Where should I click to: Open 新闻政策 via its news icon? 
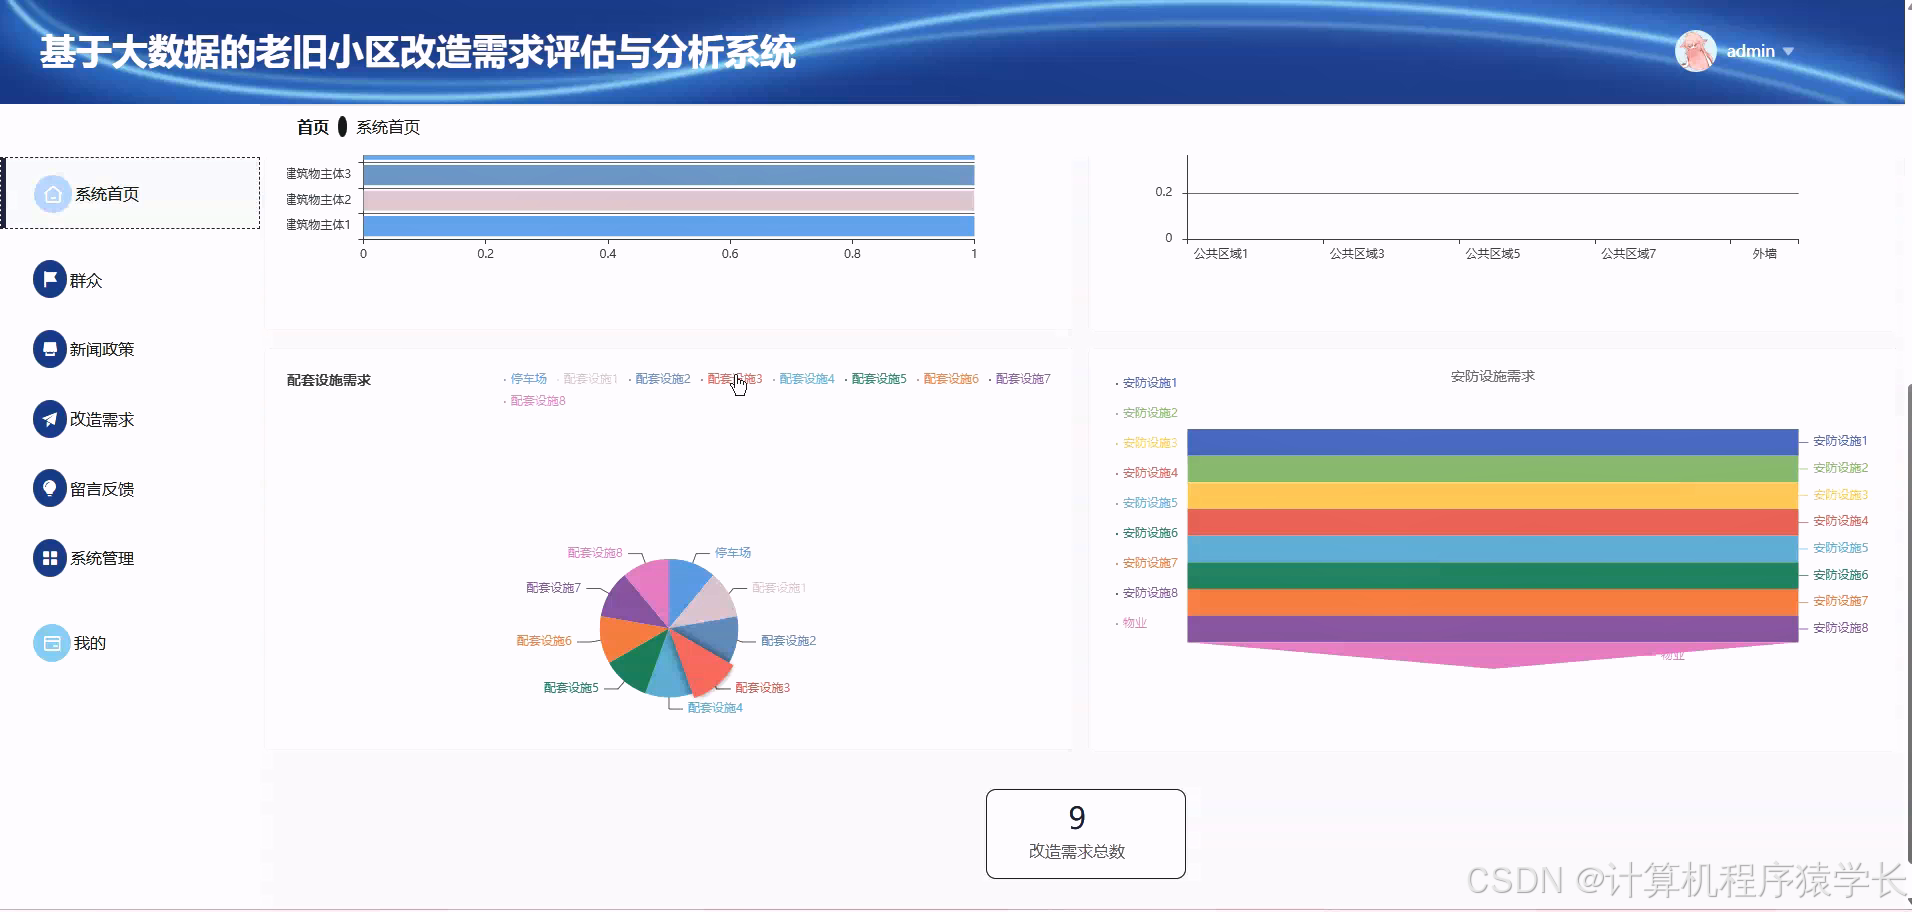(x=50, y=349)
